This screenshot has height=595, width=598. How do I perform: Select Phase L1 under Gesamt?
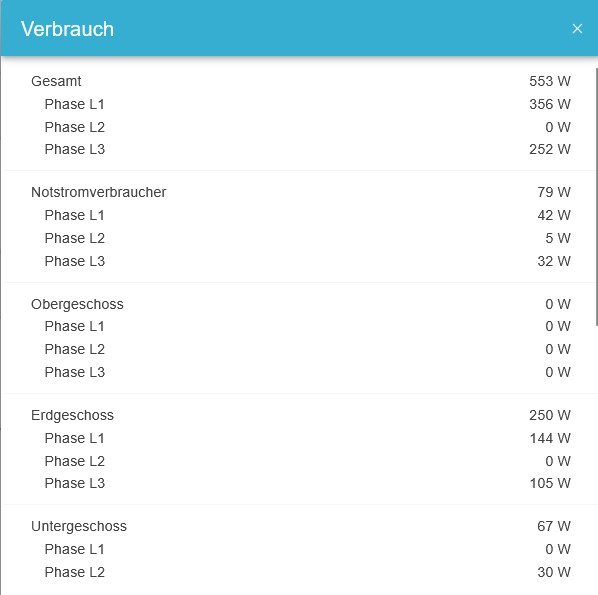(x=74, y=104)
